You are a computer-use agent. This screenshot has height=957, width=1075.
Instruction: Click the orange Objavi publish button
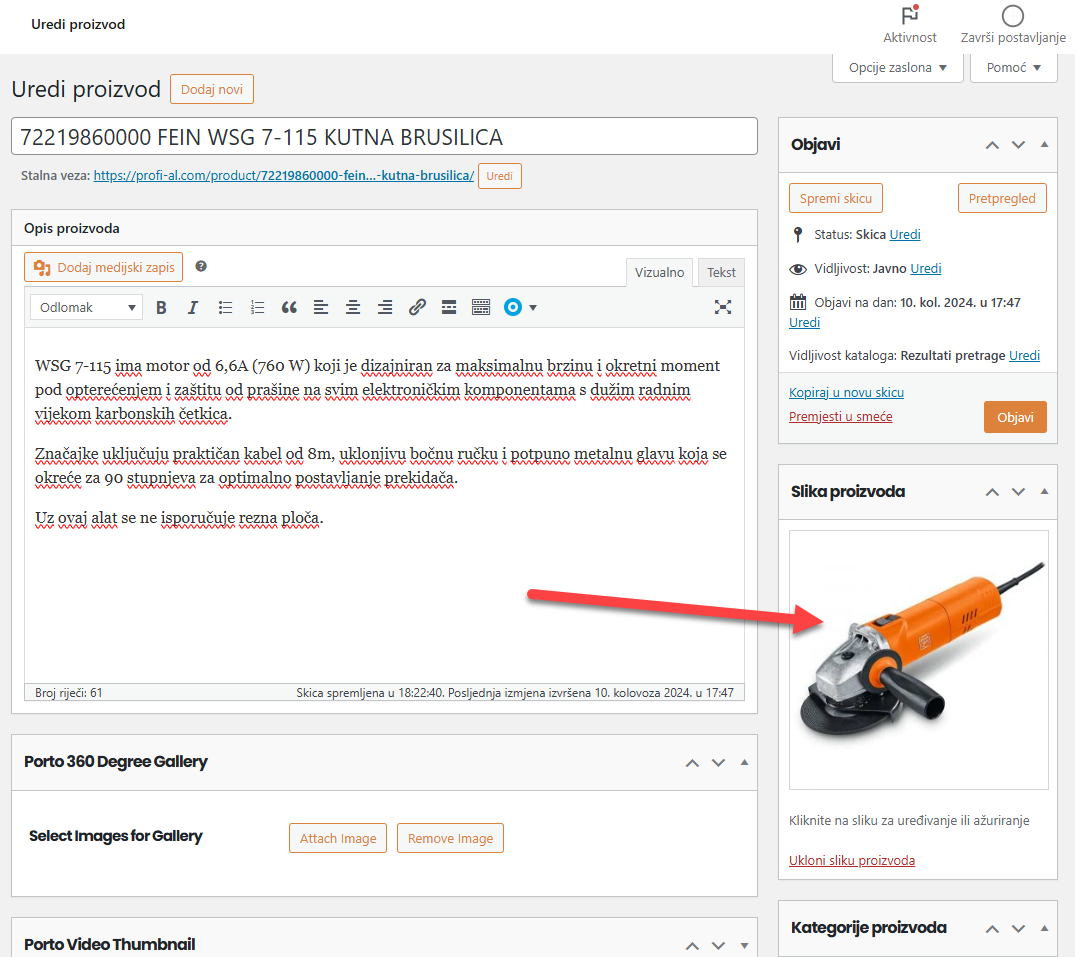point(1014,417)
